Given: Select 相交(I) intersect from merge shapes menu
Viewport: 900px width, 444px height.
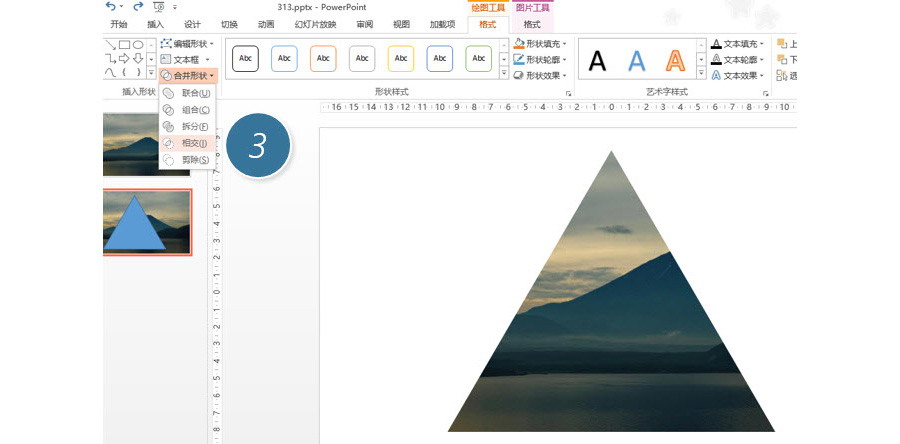Looking at the screenshot, I should [186, 143].
